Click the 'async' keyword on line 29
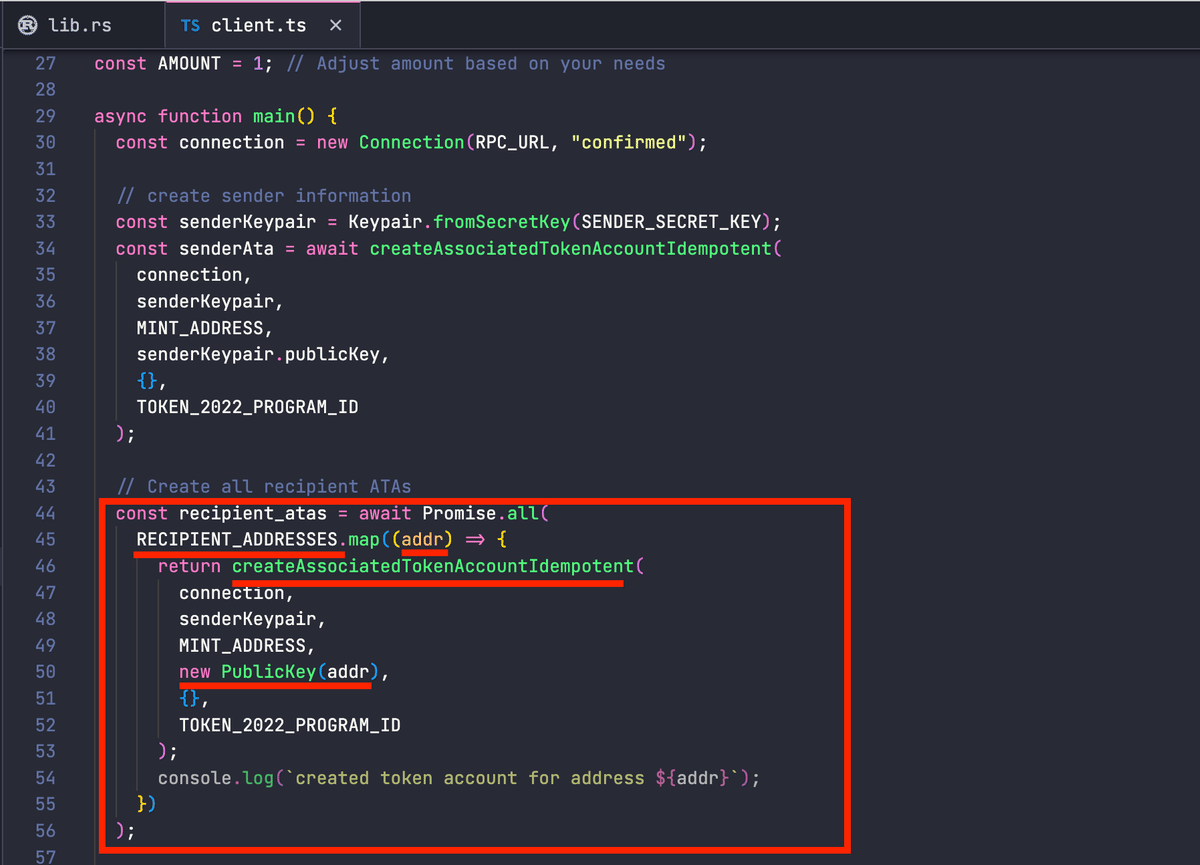Image resolution: width=1200 pixels, height=865 pixels. [121, 116]
